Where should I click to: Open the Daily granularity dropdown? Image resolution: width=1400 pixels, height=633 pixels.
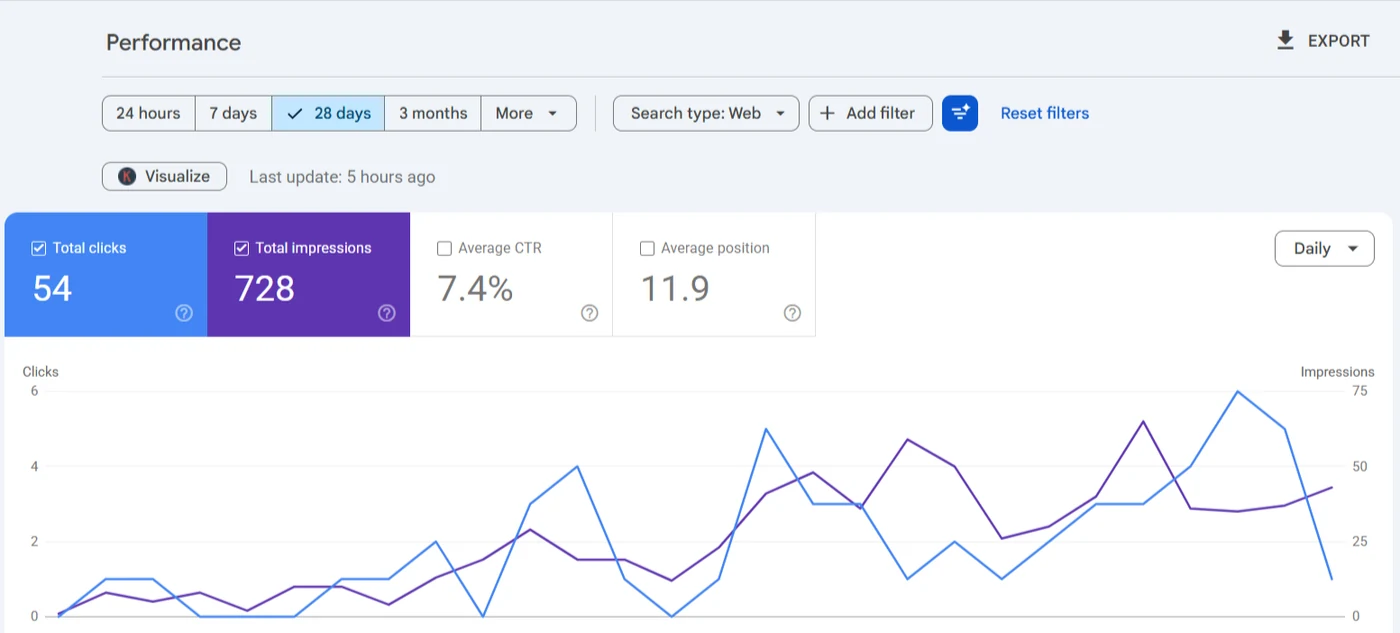pos(1324,249)
